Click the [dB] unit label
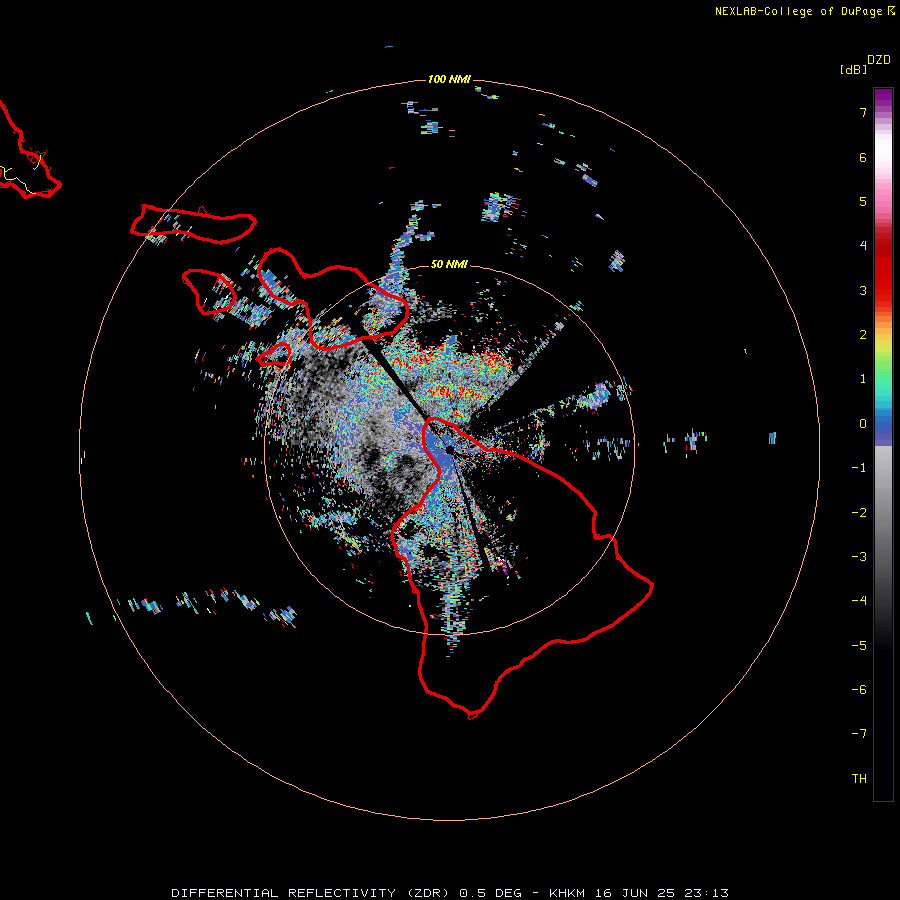The width and height of the screenshot is (900, 900). 853,69
